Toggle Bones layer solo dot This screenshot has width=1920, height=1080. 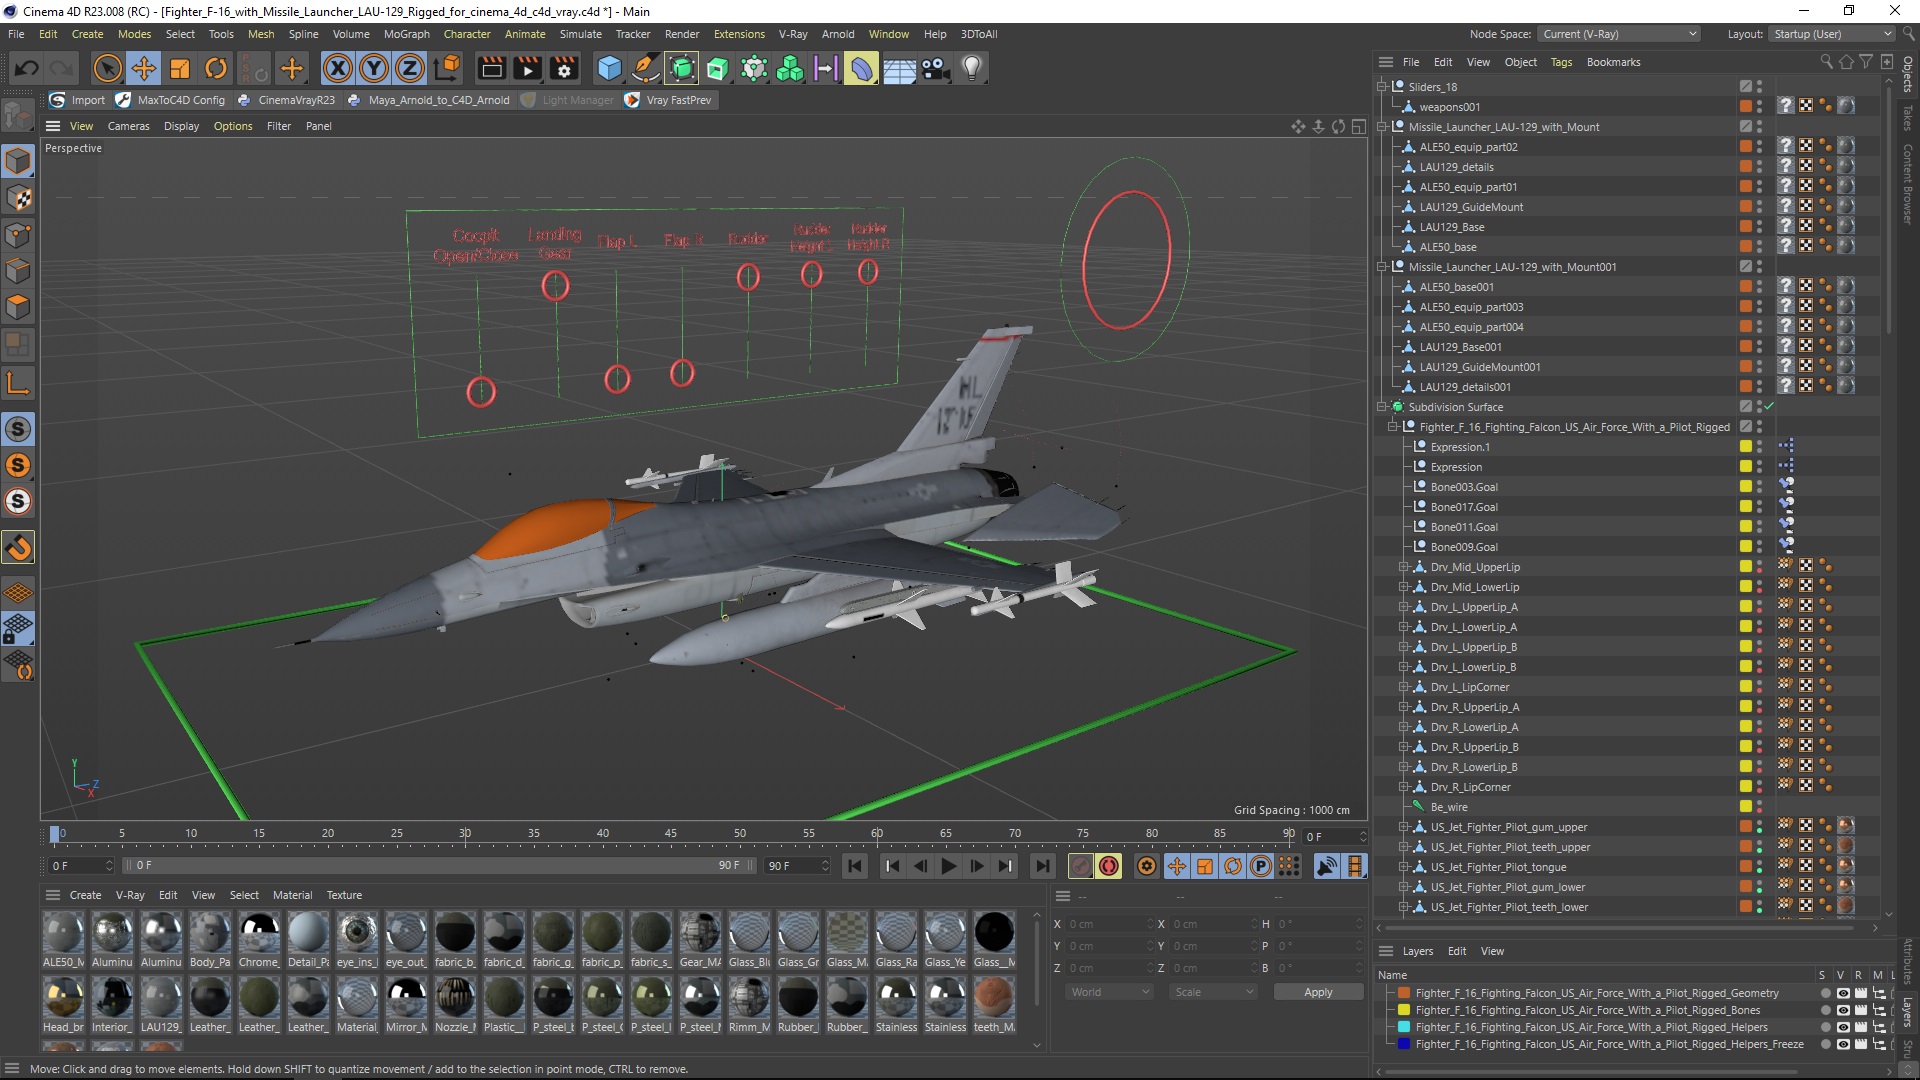[x=1825, y=1010]
